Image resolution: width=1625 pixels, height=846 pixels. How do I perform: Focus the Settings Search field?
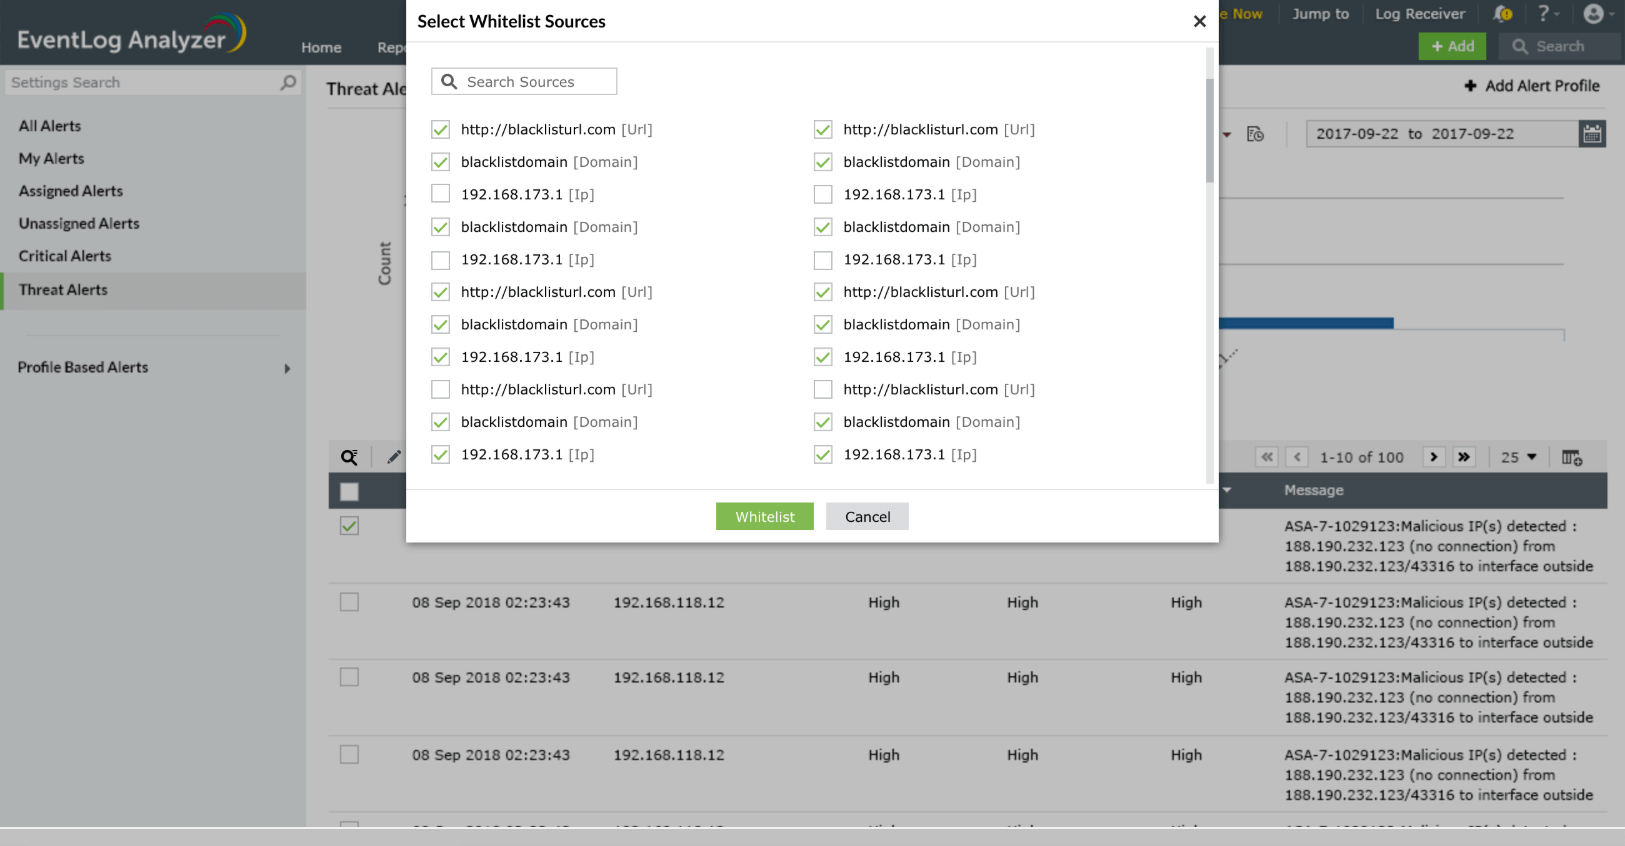pyautogui.click(x=152, y=82)
